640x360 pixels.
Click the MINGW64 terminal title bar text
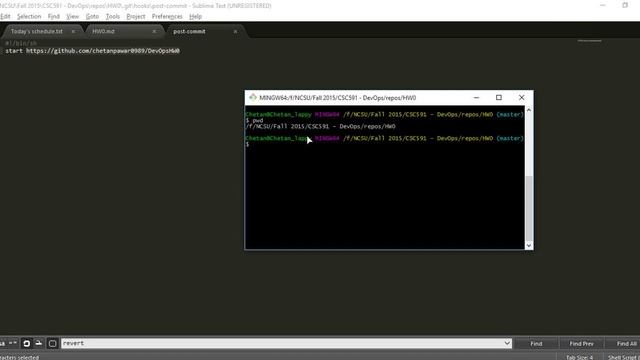(338, 98)
